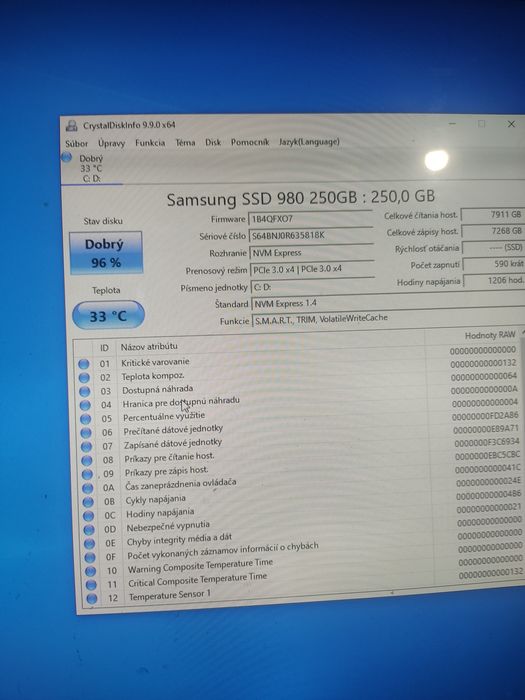Click status dot for Cykly napájania
The image size is (525, 700).
88,502
